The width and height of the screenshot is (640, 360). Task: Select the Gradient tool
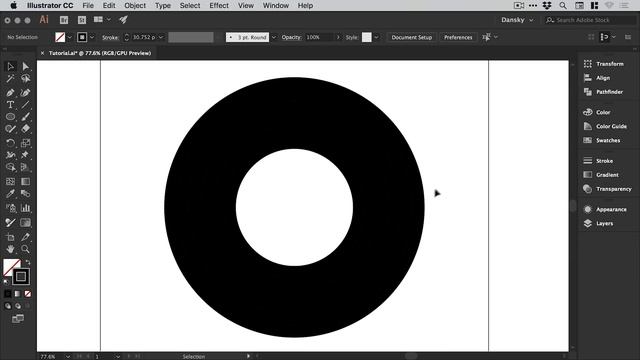click(x=25, y=182)
